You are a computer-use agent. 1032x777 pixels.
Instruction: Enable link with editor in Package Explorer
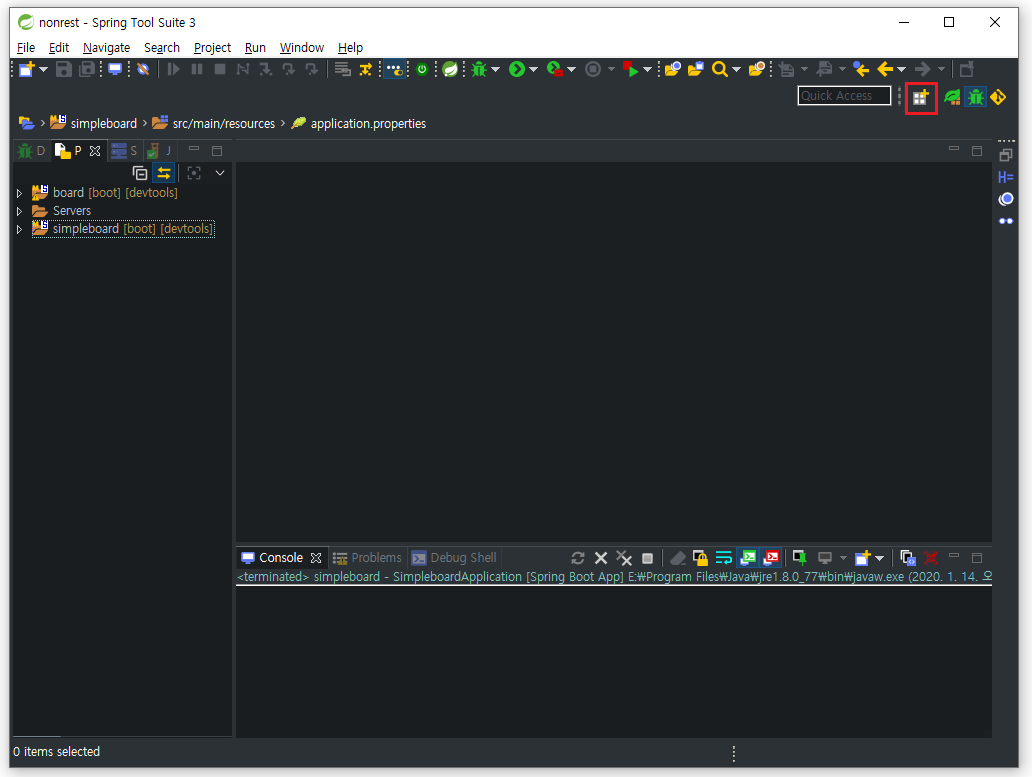click(164, 172)
